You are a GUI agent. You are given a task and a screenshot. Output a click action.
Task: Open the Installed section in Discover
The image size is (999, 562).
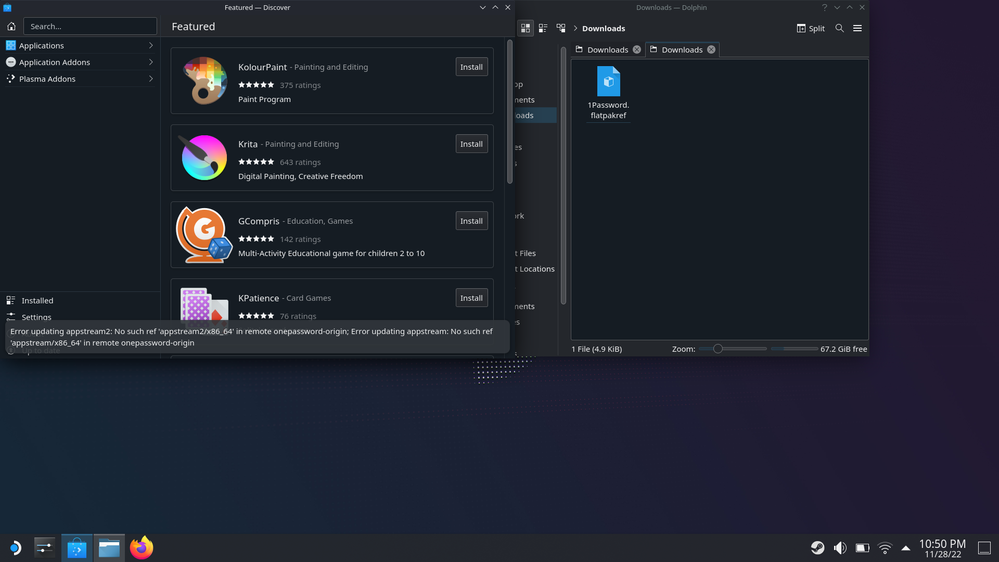point(37,300)
